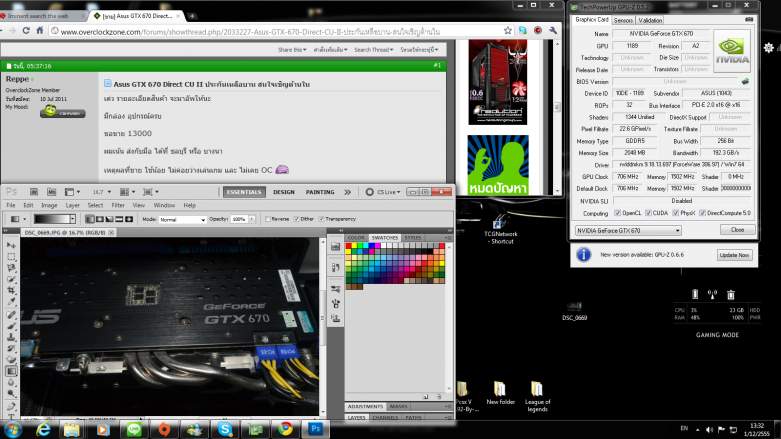Open League of legends desktop folder
781x439 pixels.
pos(537,397)
